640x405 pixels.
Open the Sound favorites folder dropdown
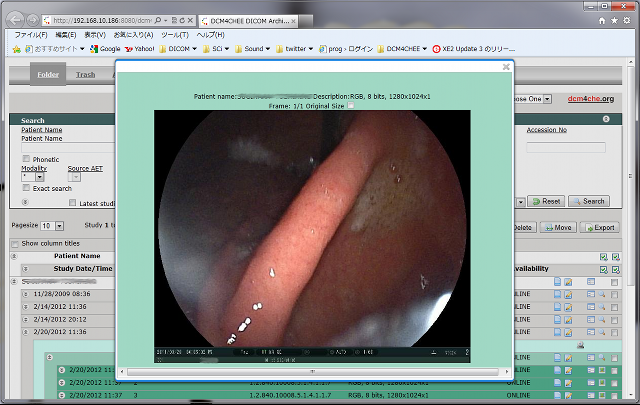[253, 49]
